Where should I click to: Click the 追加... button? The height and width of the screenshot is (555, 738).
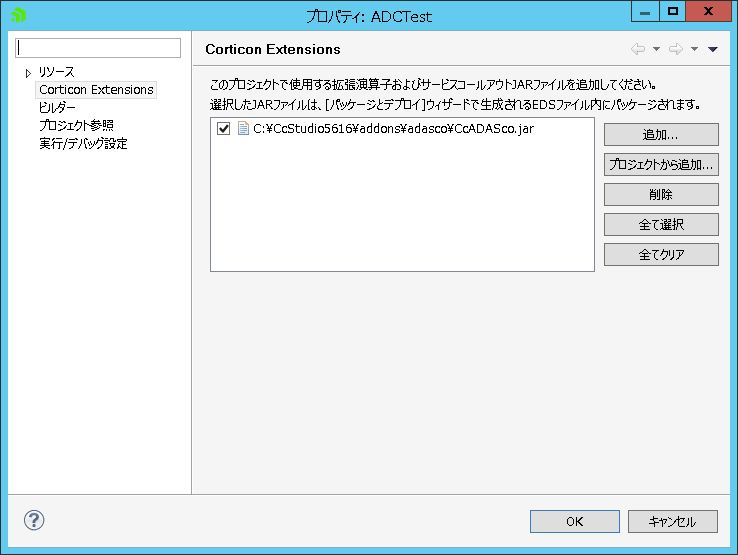click(x=661, y=135)
